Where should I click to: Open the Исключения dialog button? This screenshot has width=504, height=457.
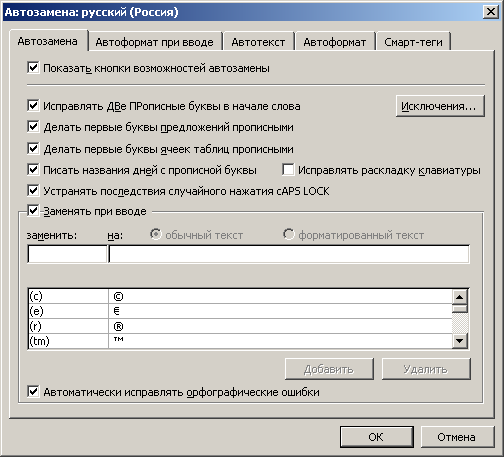click(440, 106)
